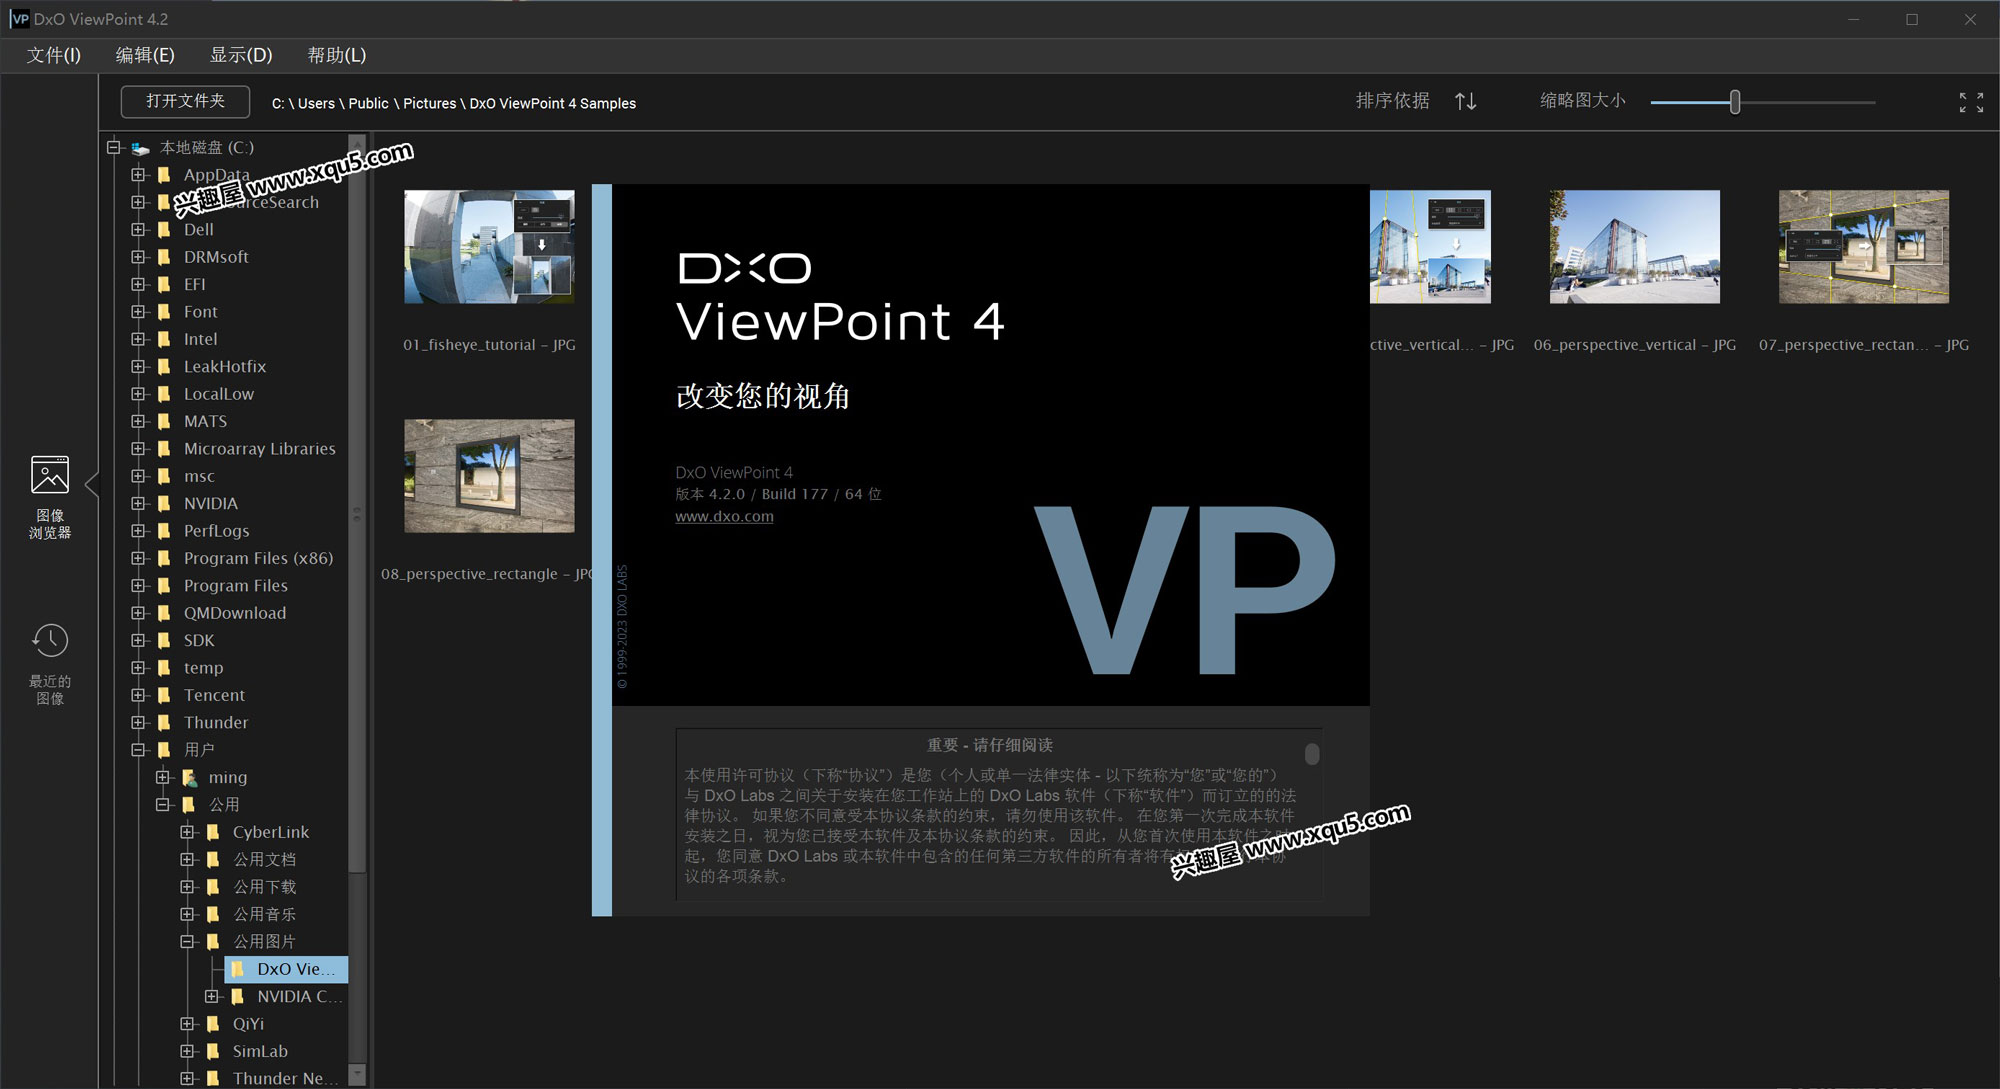The width and height of the screenshot is (2000, 1089).
Task: Expand the Tencent folder node
Action: 139,696
